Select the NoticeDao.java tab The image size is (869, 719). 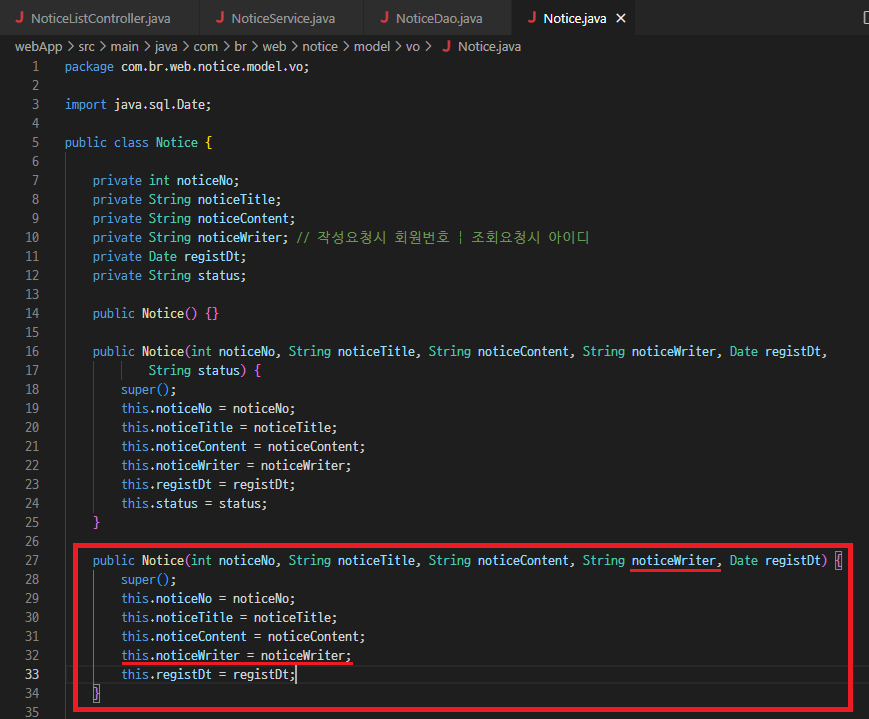[438, 18]
